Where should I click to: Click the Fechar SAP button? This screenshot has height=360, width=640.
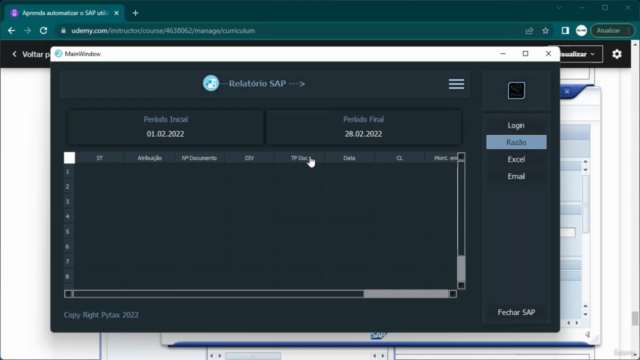pos(516,312)
